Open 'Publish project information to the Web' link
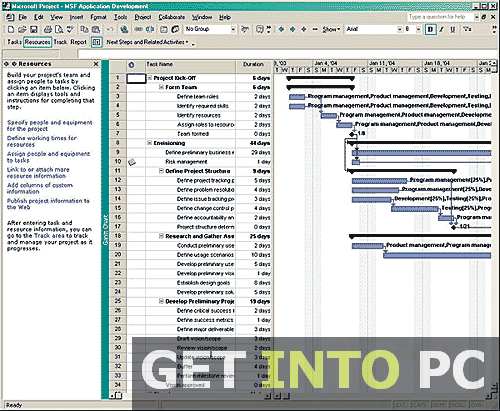 coord(48,204)
